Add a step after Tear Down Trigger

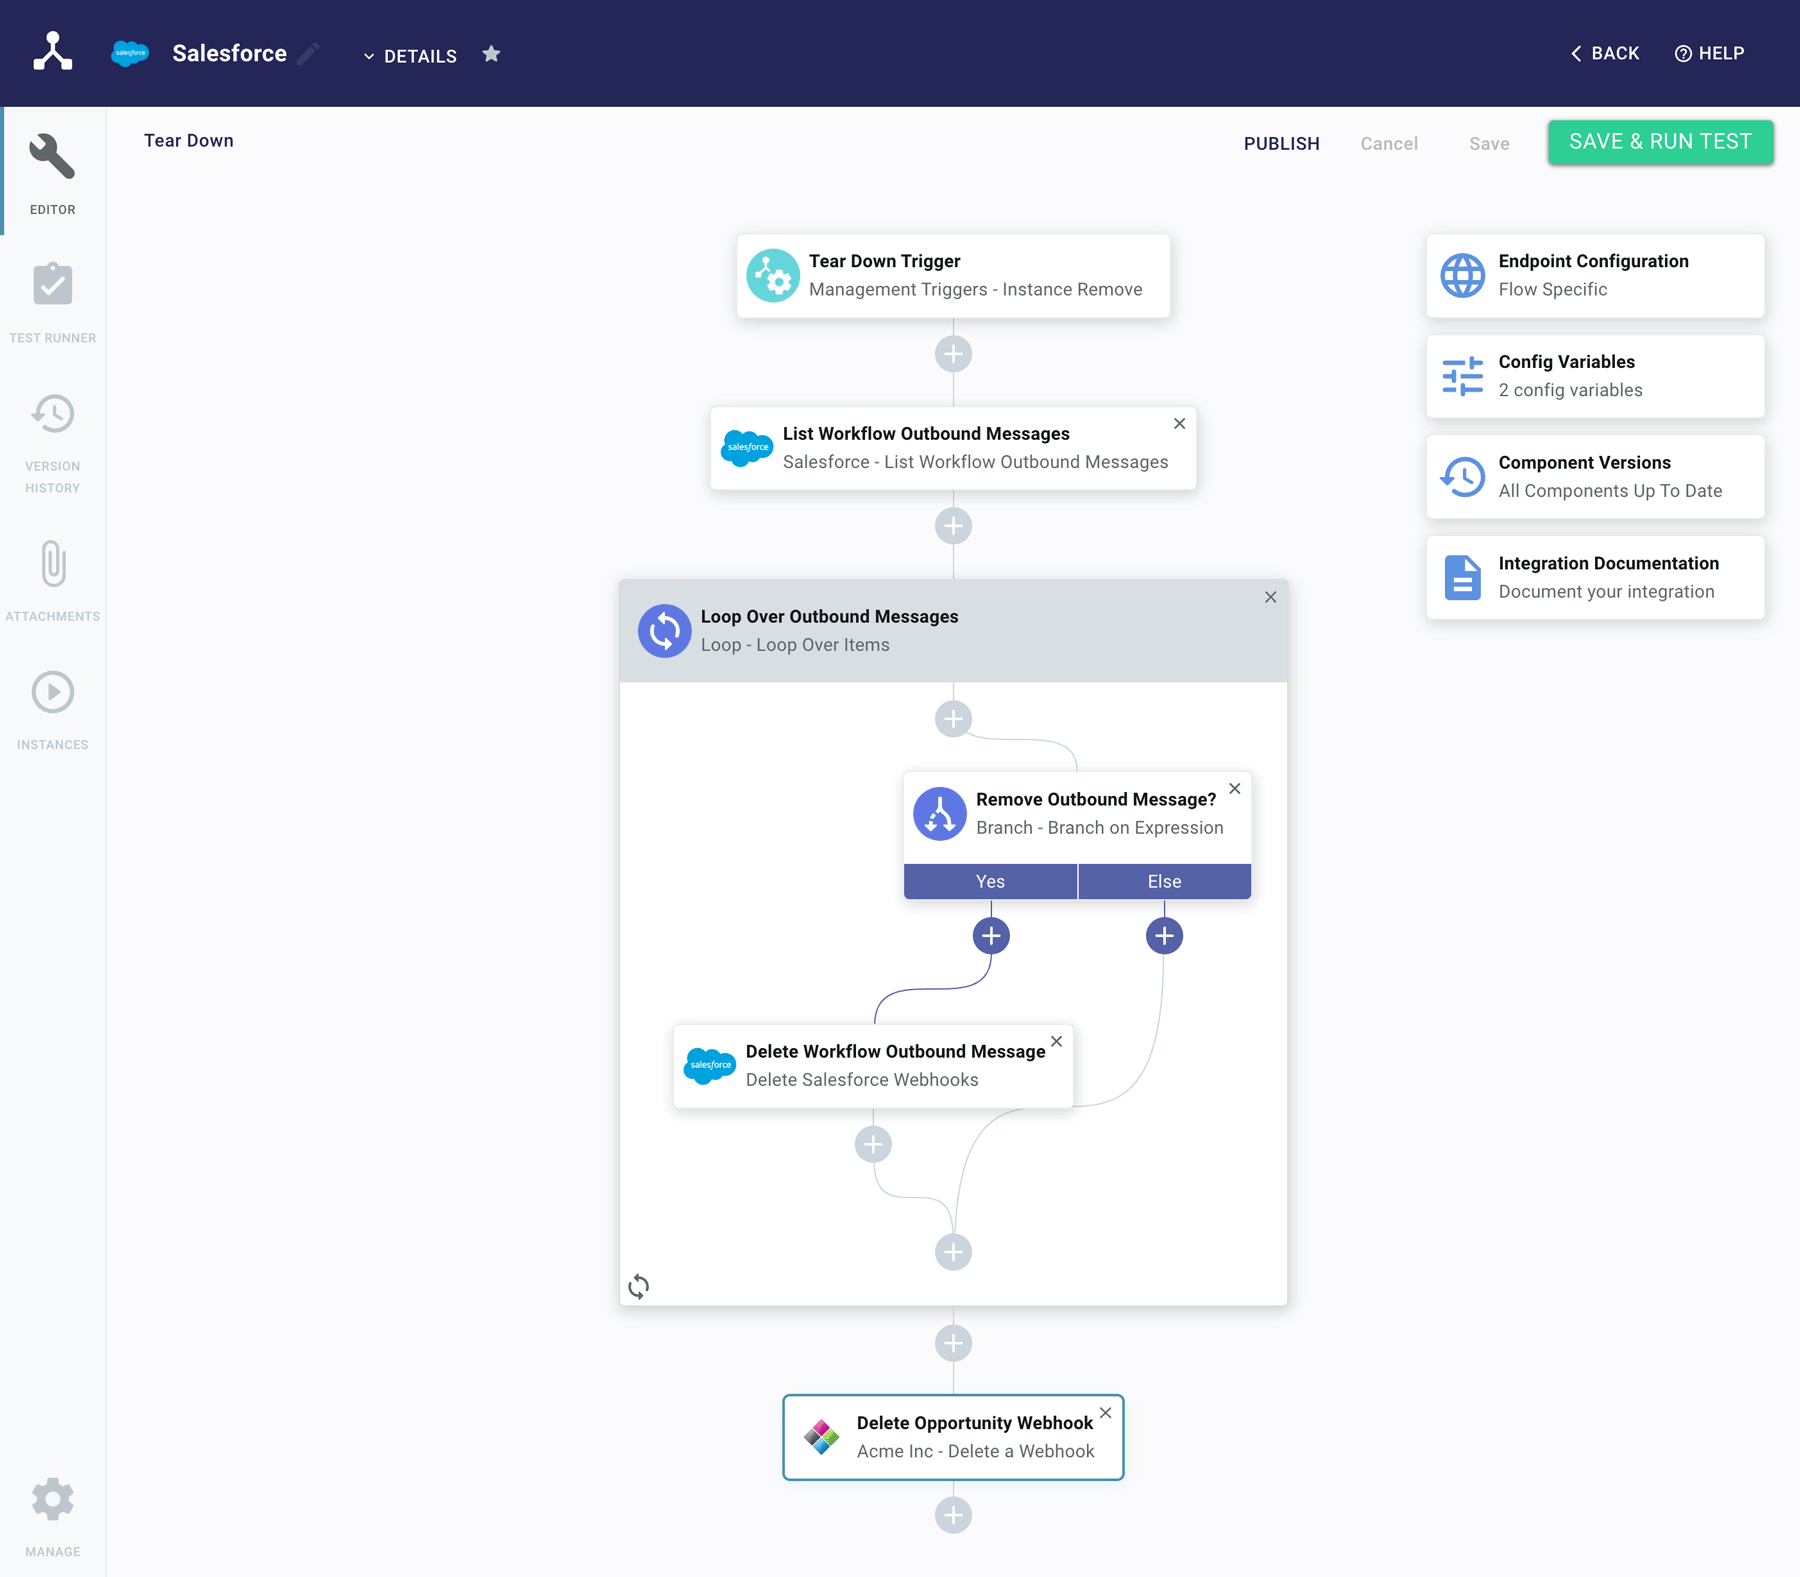[953, 354]
